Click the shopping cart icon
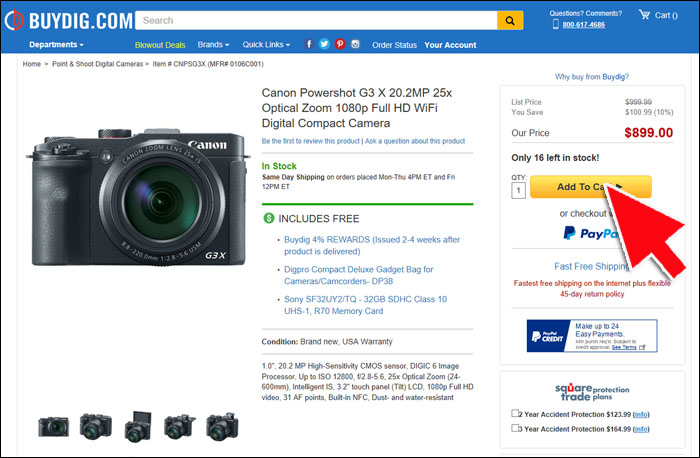 [x=644, y=15]
